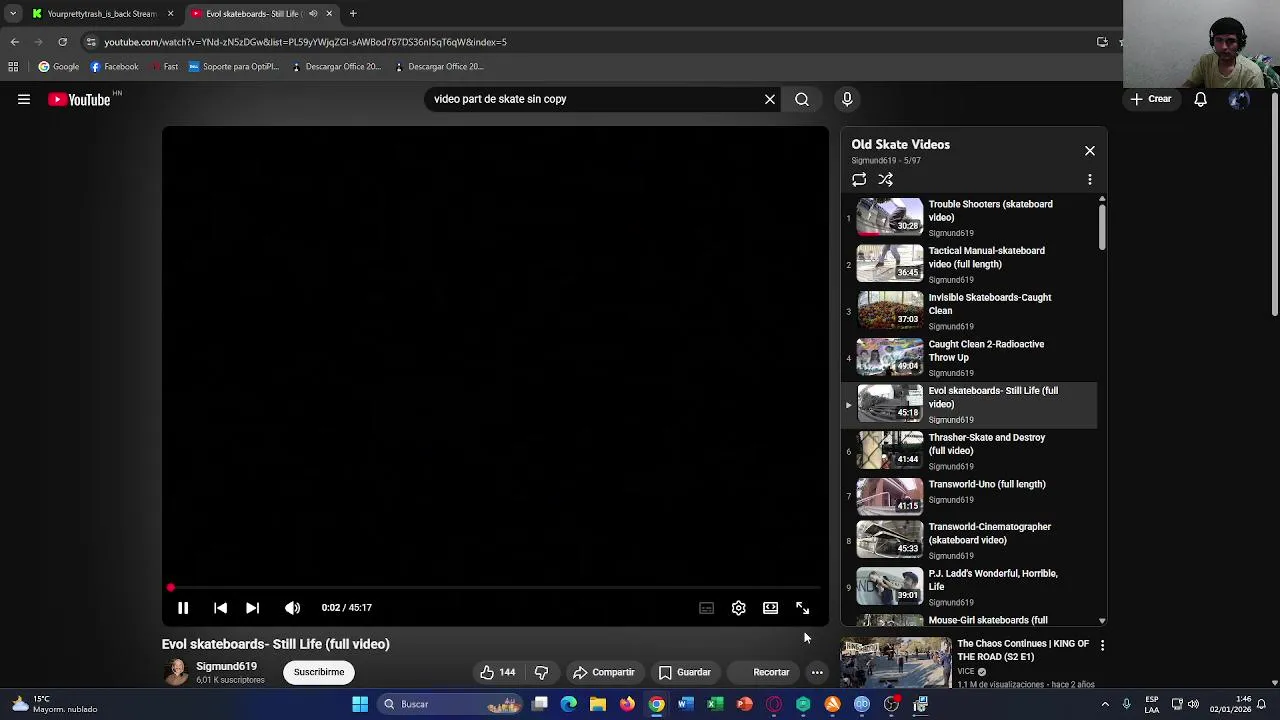Click the magnifier search button
This screenshot has width=1280, height=720.
[x=802, y=99]
